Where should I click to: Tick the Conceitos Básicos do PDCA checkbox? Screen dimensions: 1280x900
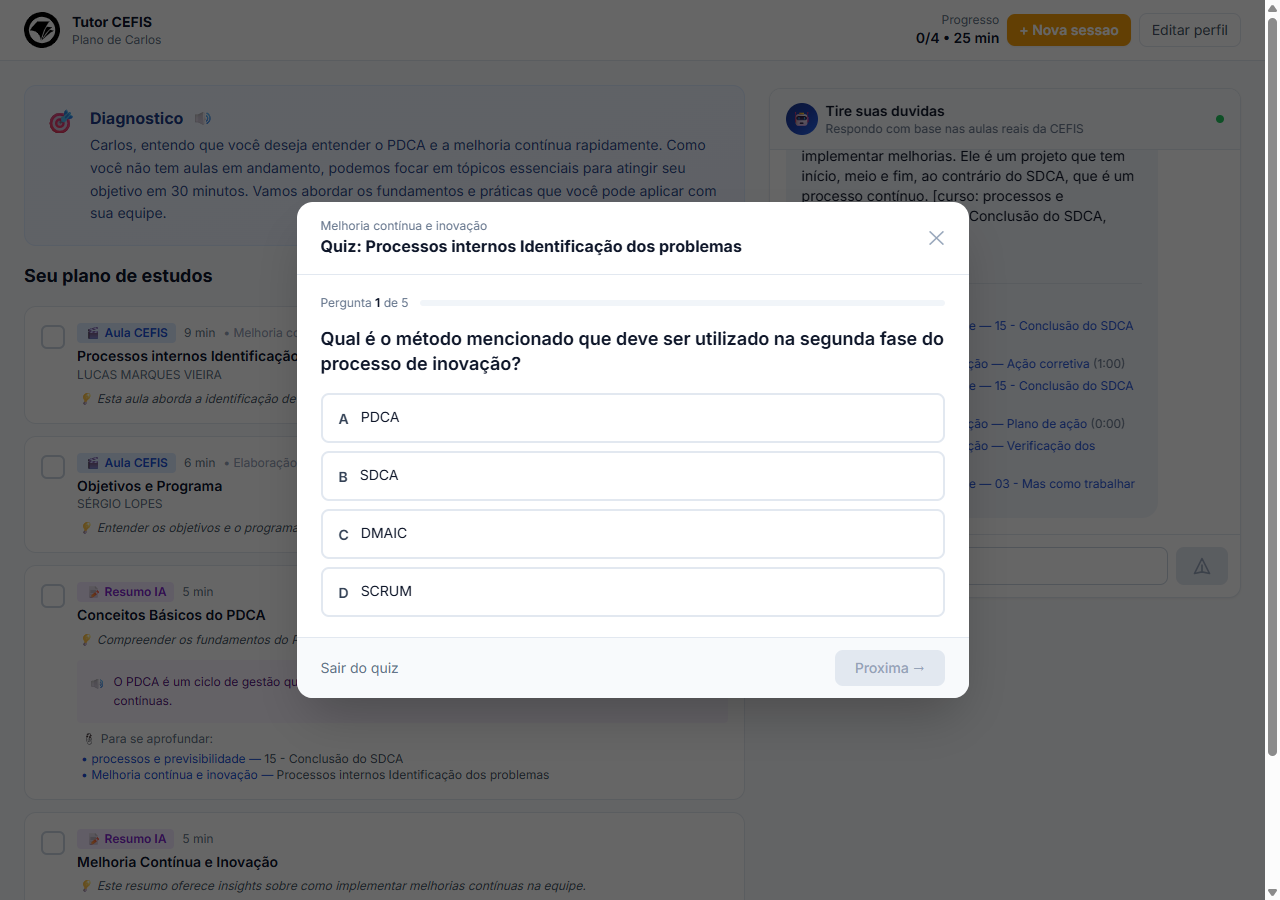click(53, 596)
